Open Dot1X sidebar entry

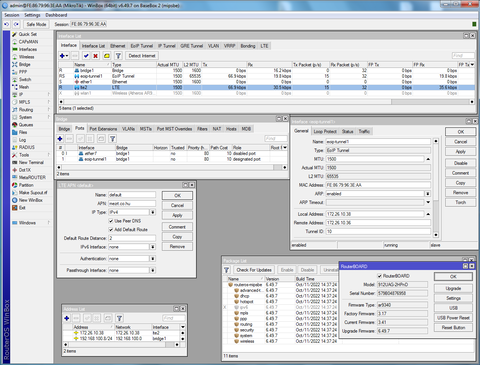25,170
